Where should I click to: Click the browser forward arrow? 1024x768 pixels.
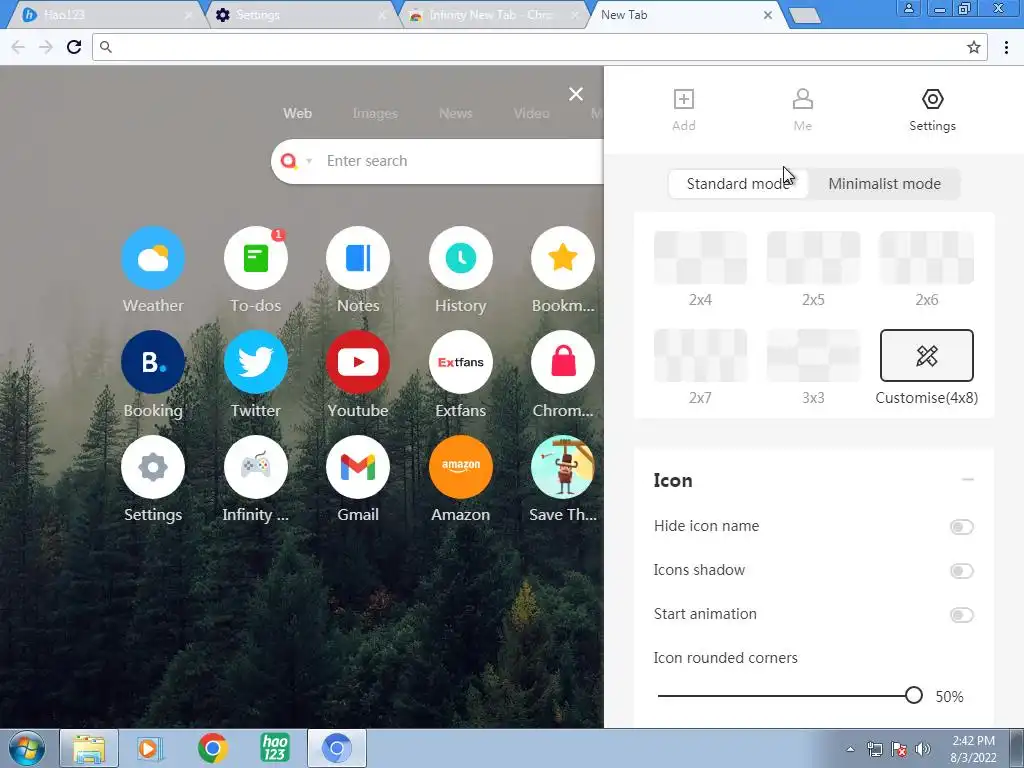click(x=46, y=47)
